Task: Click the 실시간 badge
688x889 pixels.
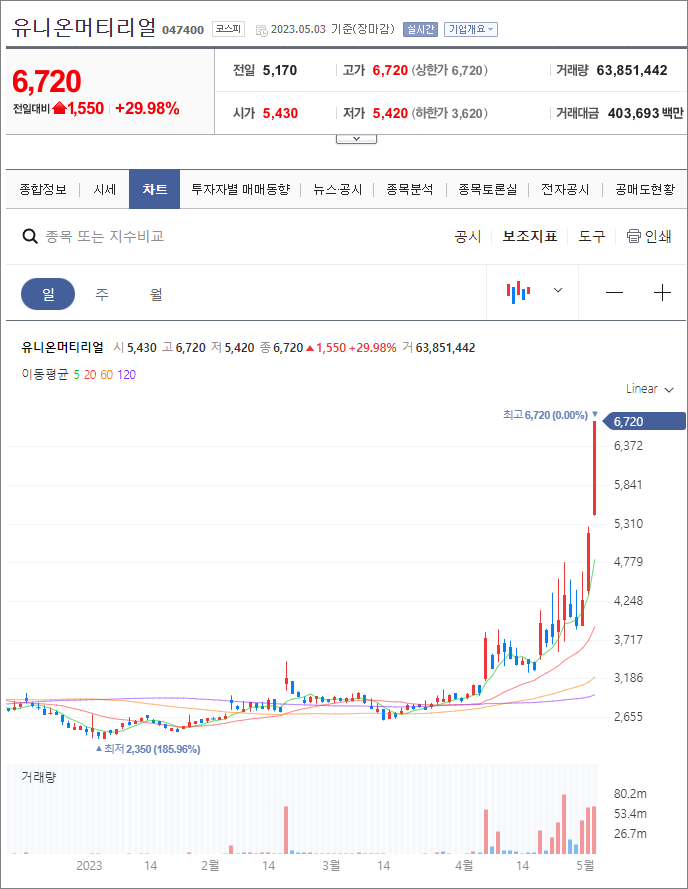Action: click(x=420, y=29)
